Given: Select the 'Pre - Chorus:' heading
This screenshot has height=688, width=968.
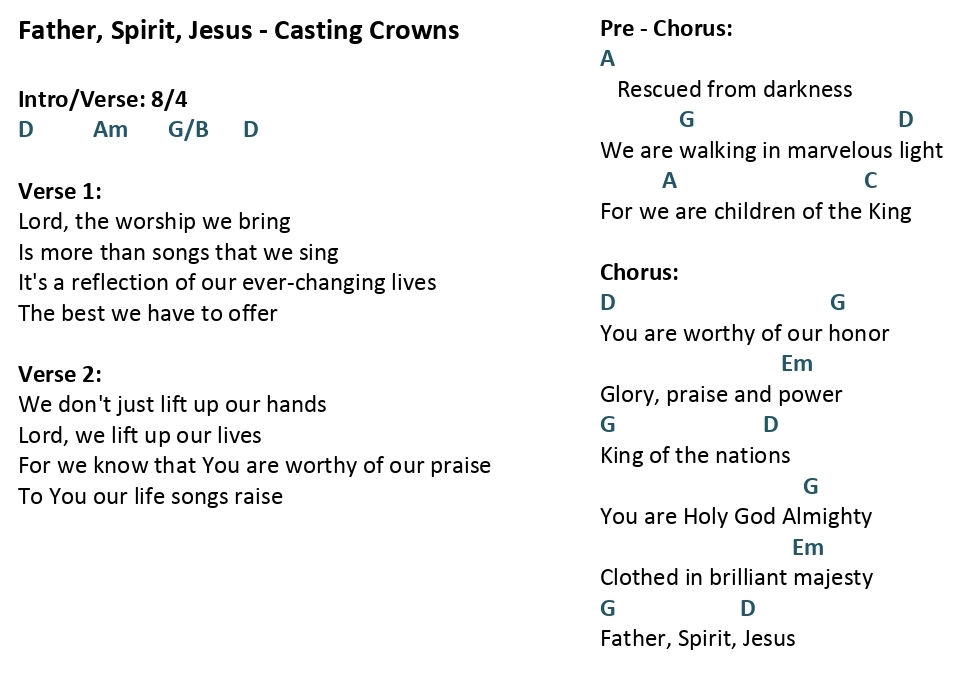Looking at the screenshot, I should click(666, 28).
